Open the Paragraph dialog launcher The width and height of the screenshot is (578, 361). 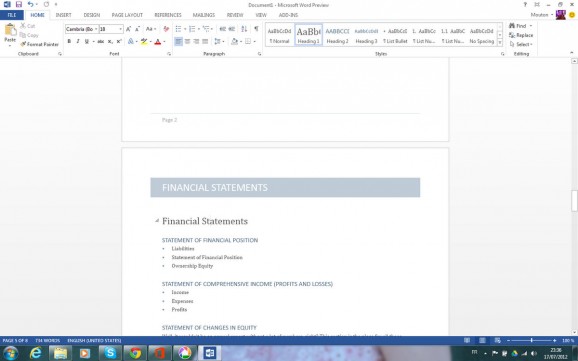259,54
